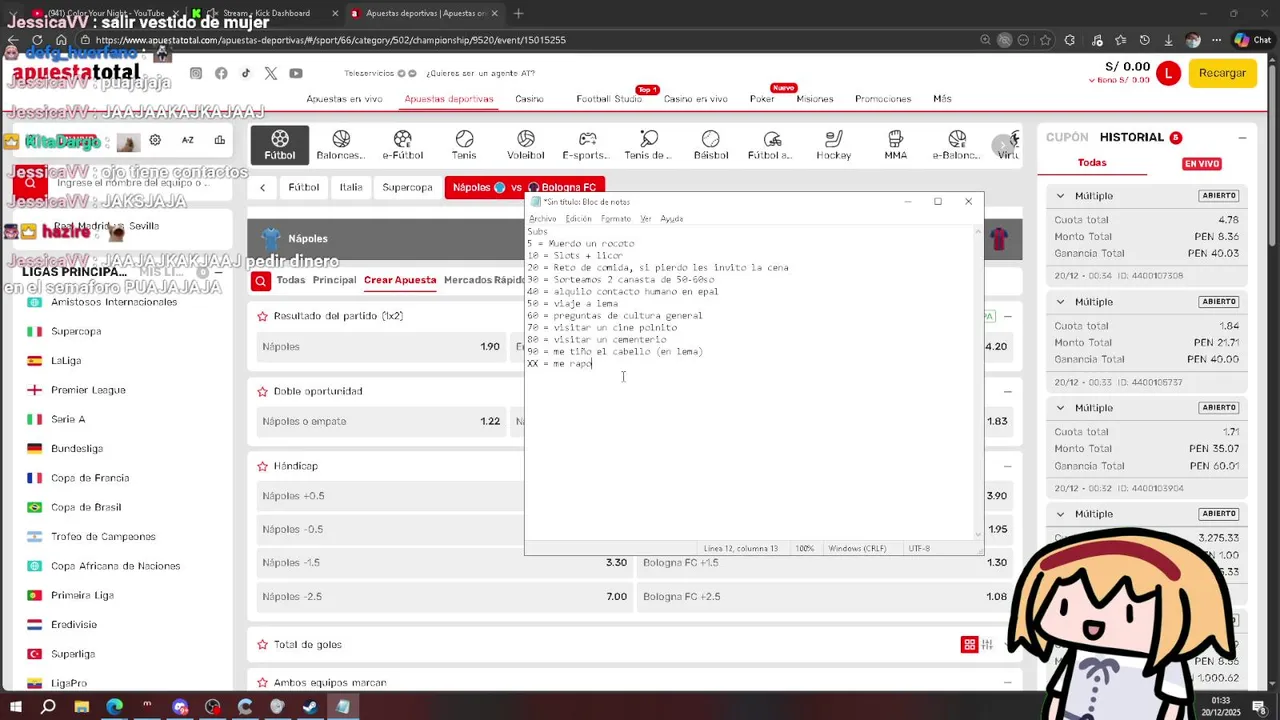Open the sidebar settings gear icon
The height and width of the screenshot is (720, 1280).
click(x=155, y=141)
